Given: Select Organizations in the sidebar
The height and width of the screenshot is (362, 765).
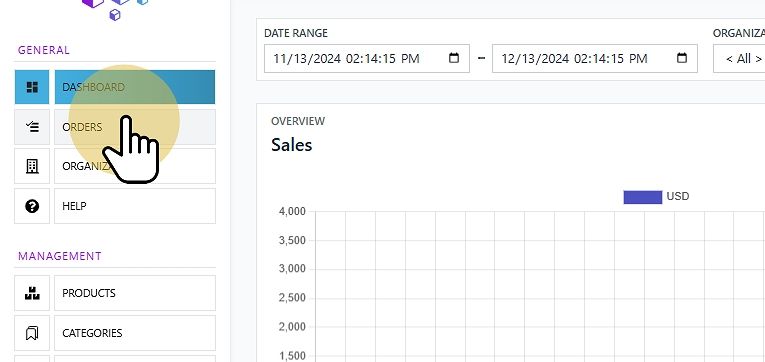Looking at the screenshot, I should click(x=135, y=166).
